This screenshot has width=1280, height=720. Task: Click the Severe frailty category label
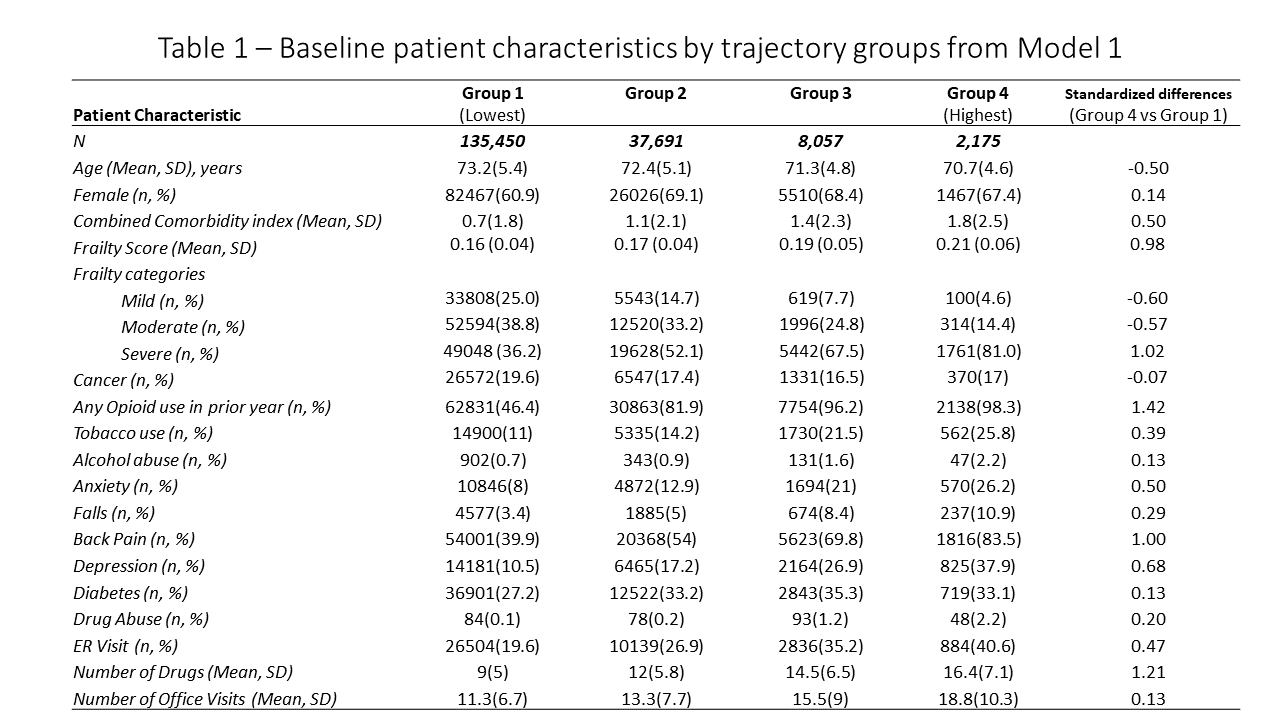pos(169,353)
